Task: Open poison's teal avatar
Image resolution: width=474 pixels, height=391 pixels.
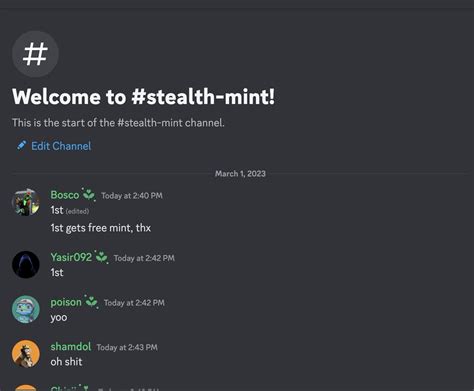Action: pos(26,309)
